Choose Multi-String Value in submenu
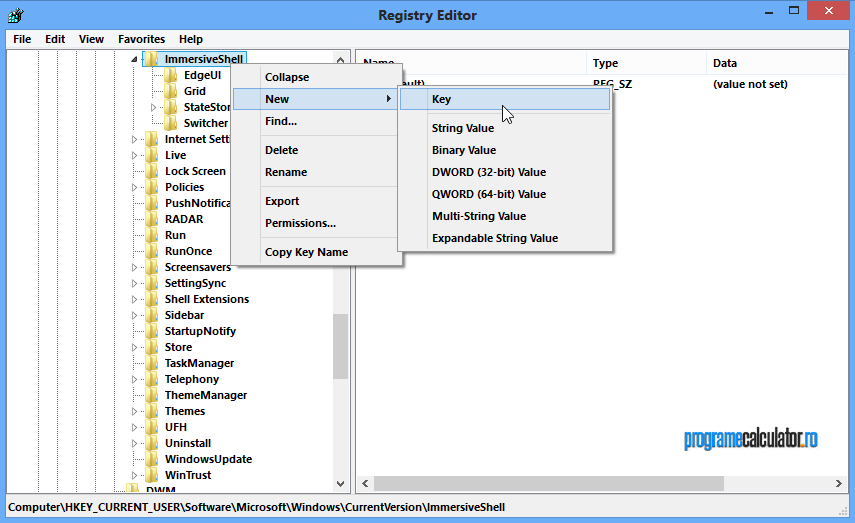 click(x=505, y=216)
